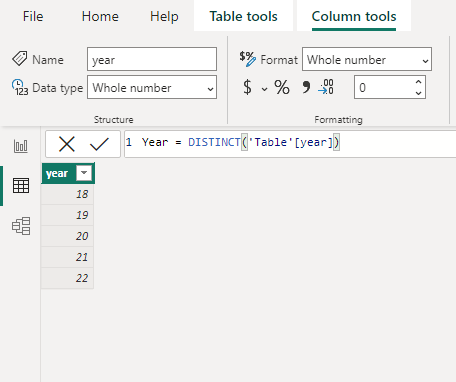Open the Help tab

[x=164, y=16]
